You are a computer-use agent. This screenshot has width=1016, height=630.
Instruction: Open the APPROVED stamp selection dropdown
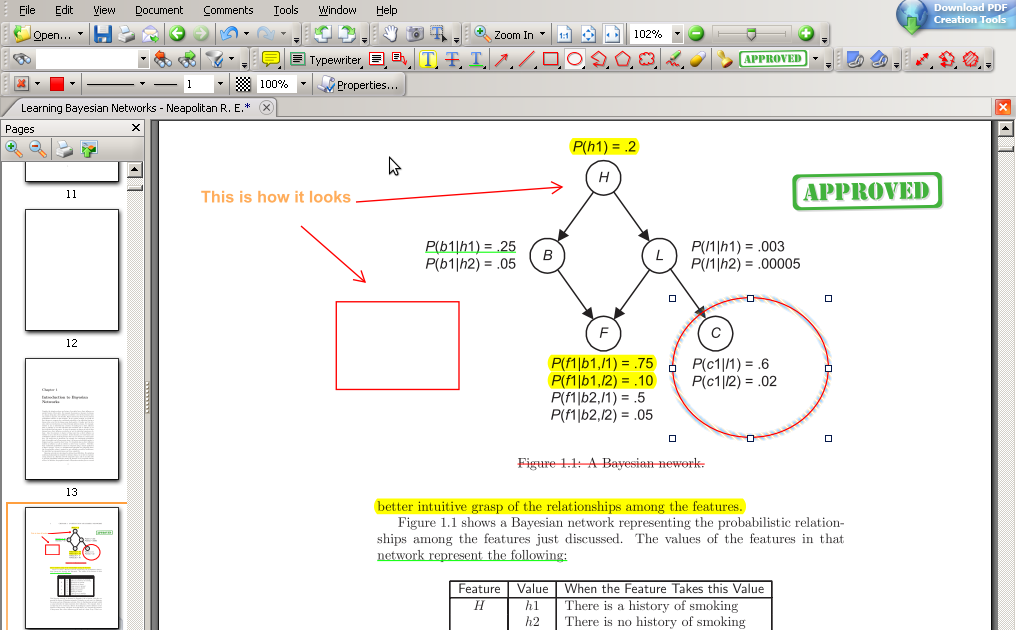point(816,60)
